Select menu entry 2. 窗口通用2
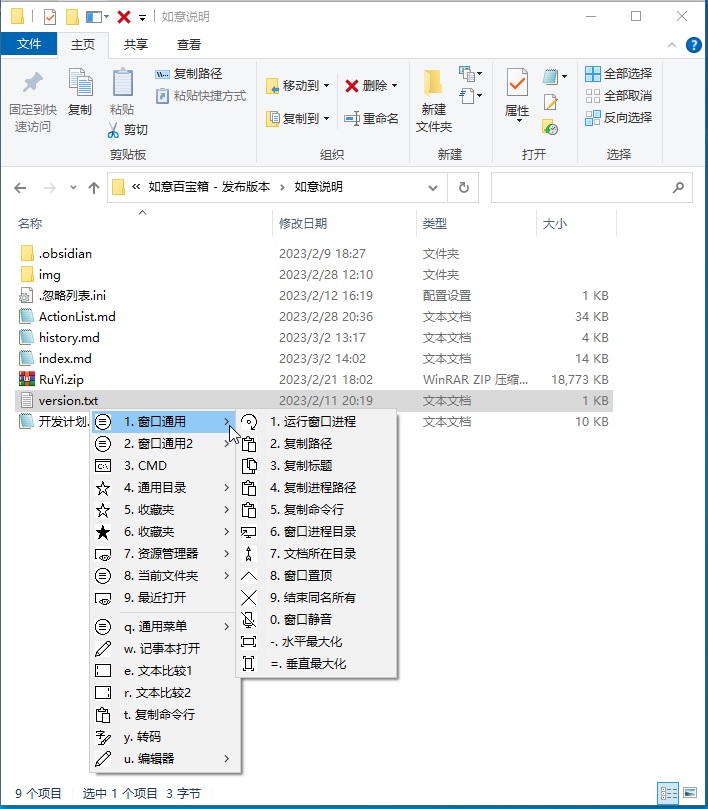Viewport: 708px width, 809px height. 165,444
